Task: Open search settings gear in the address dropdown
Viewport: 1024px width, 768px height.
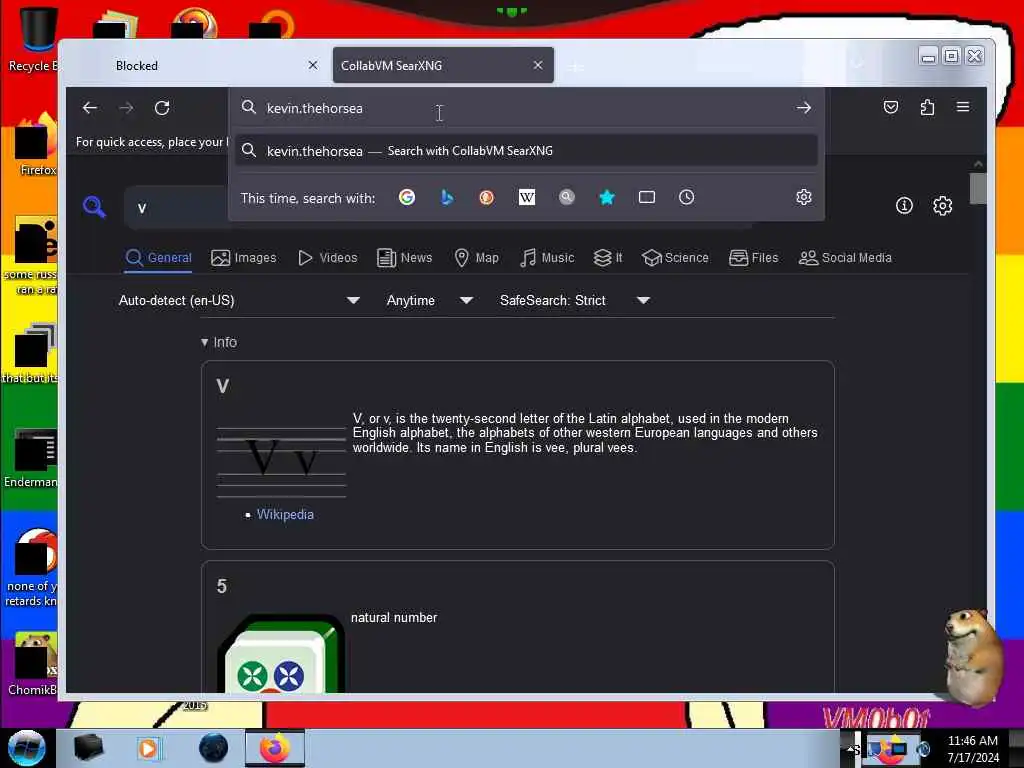Action: coord(804,197)
